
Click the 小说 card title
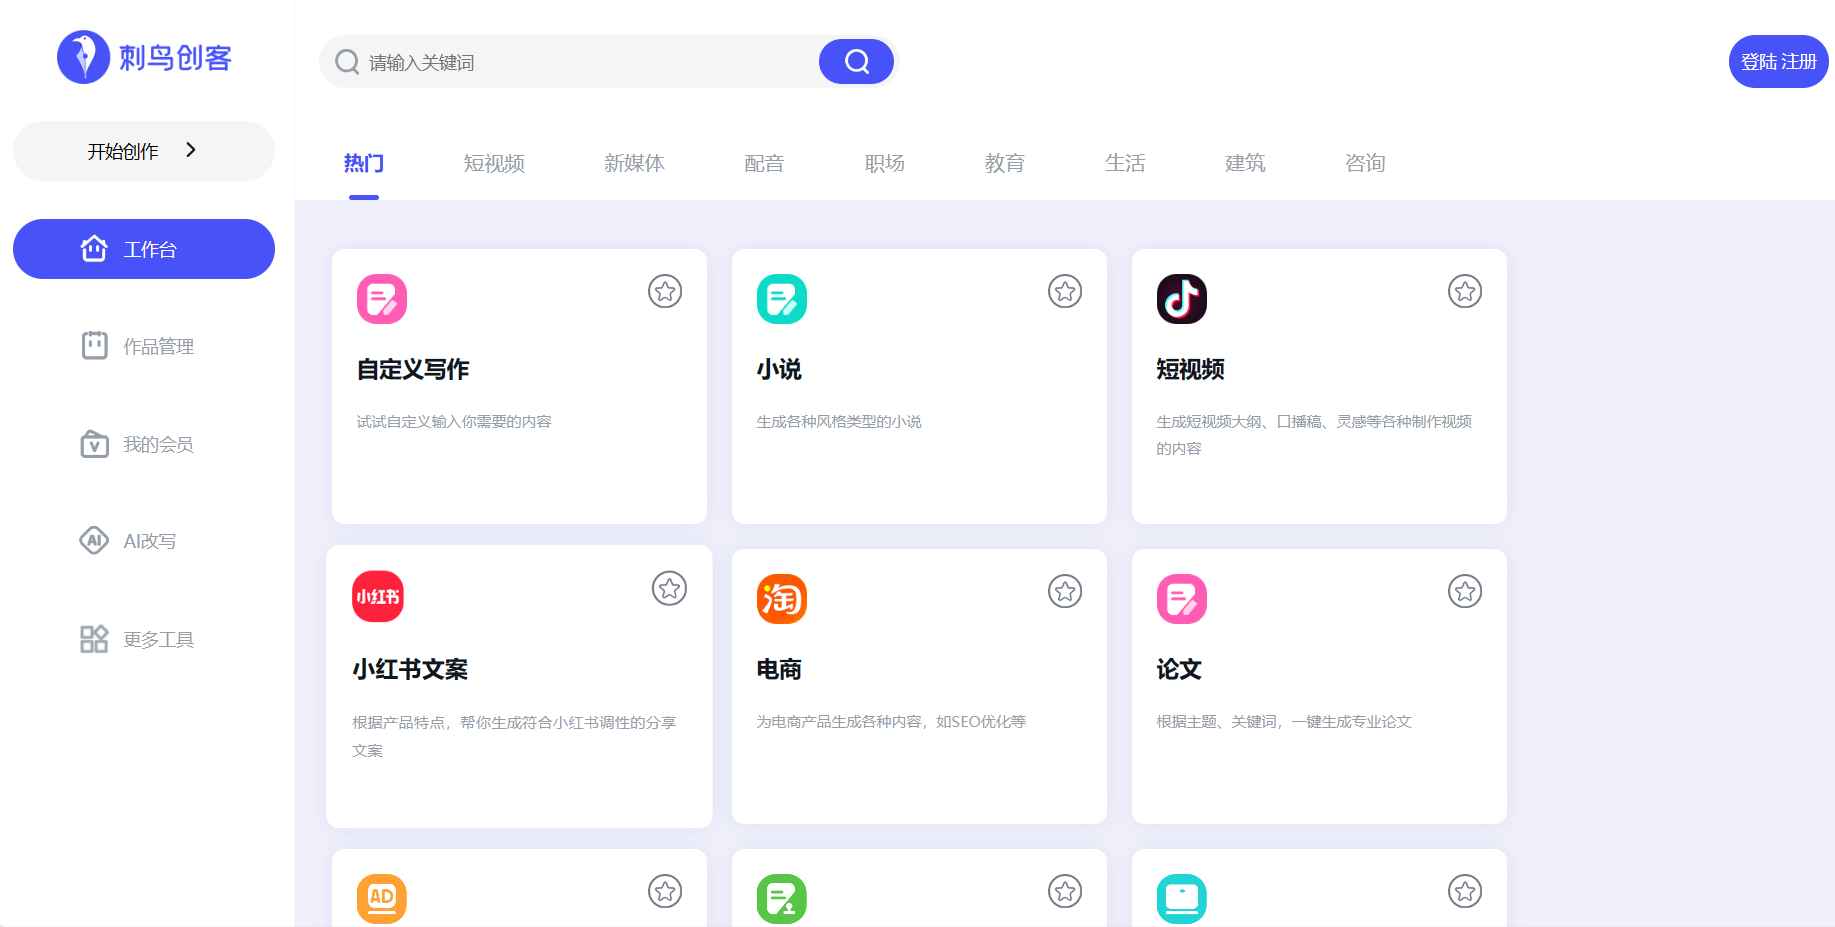coord(779,369)
